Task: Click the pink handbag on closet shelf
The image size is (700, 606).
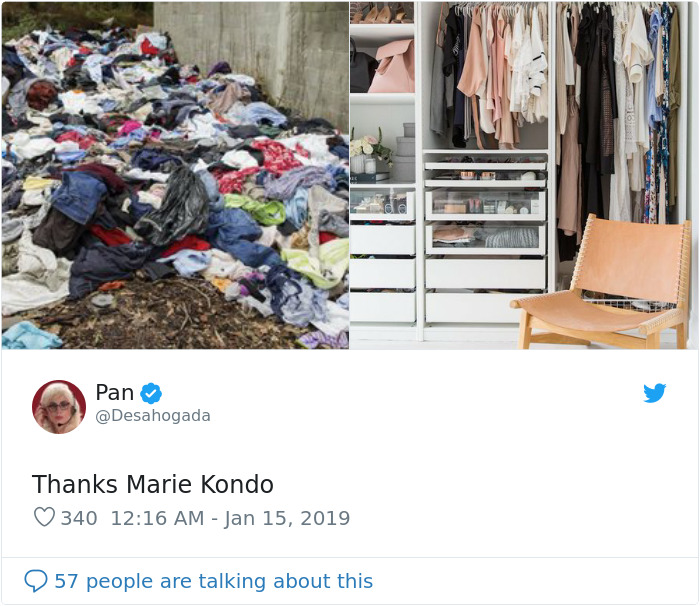Action: (392, 66)
